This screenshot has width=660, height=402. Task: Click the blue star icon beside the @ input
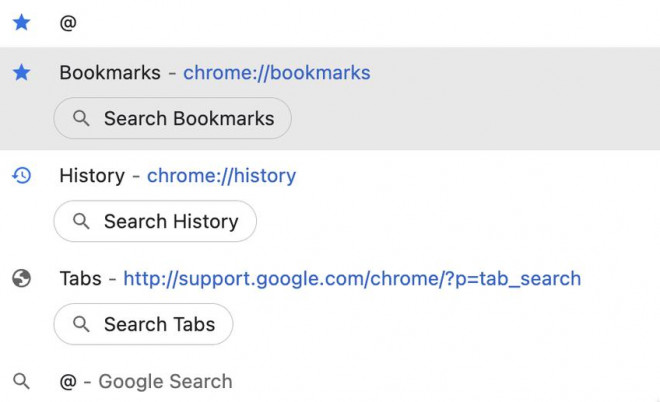point(21,22)
